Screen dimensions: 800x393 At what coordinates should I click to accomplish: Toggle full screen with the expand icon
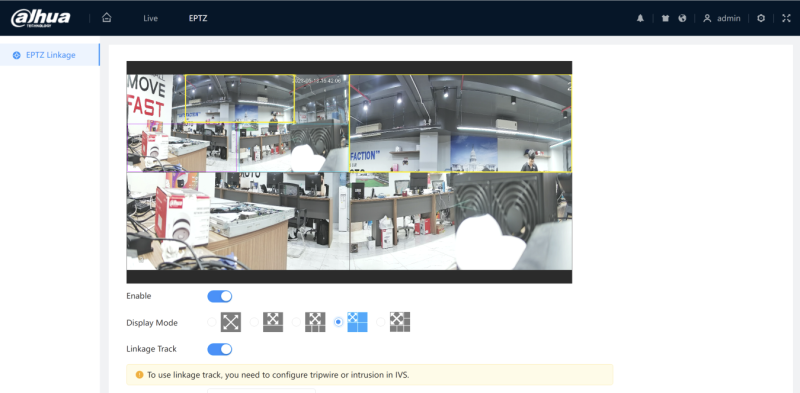(x=786, y=18)
